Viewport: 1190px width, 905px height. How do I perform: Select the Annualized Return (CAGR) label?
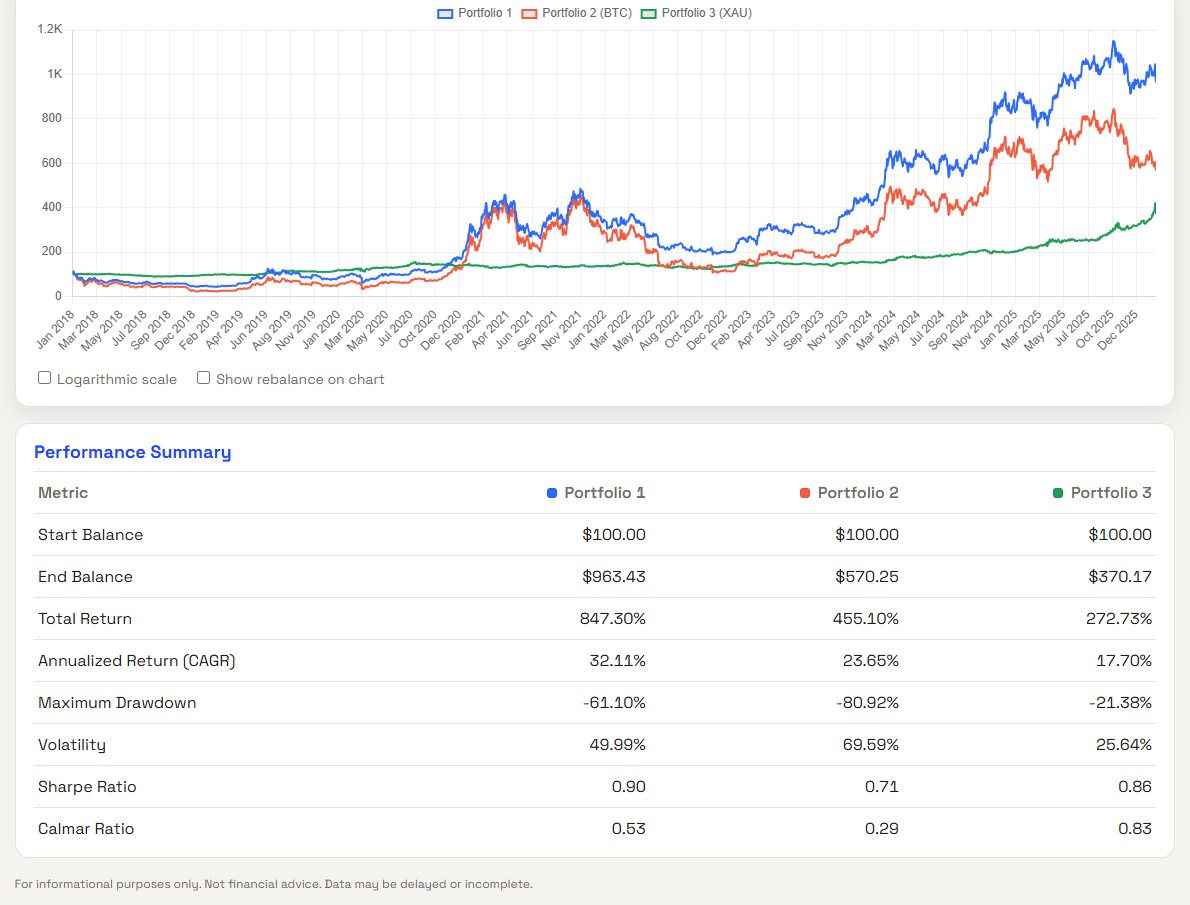tap(137, 661)
